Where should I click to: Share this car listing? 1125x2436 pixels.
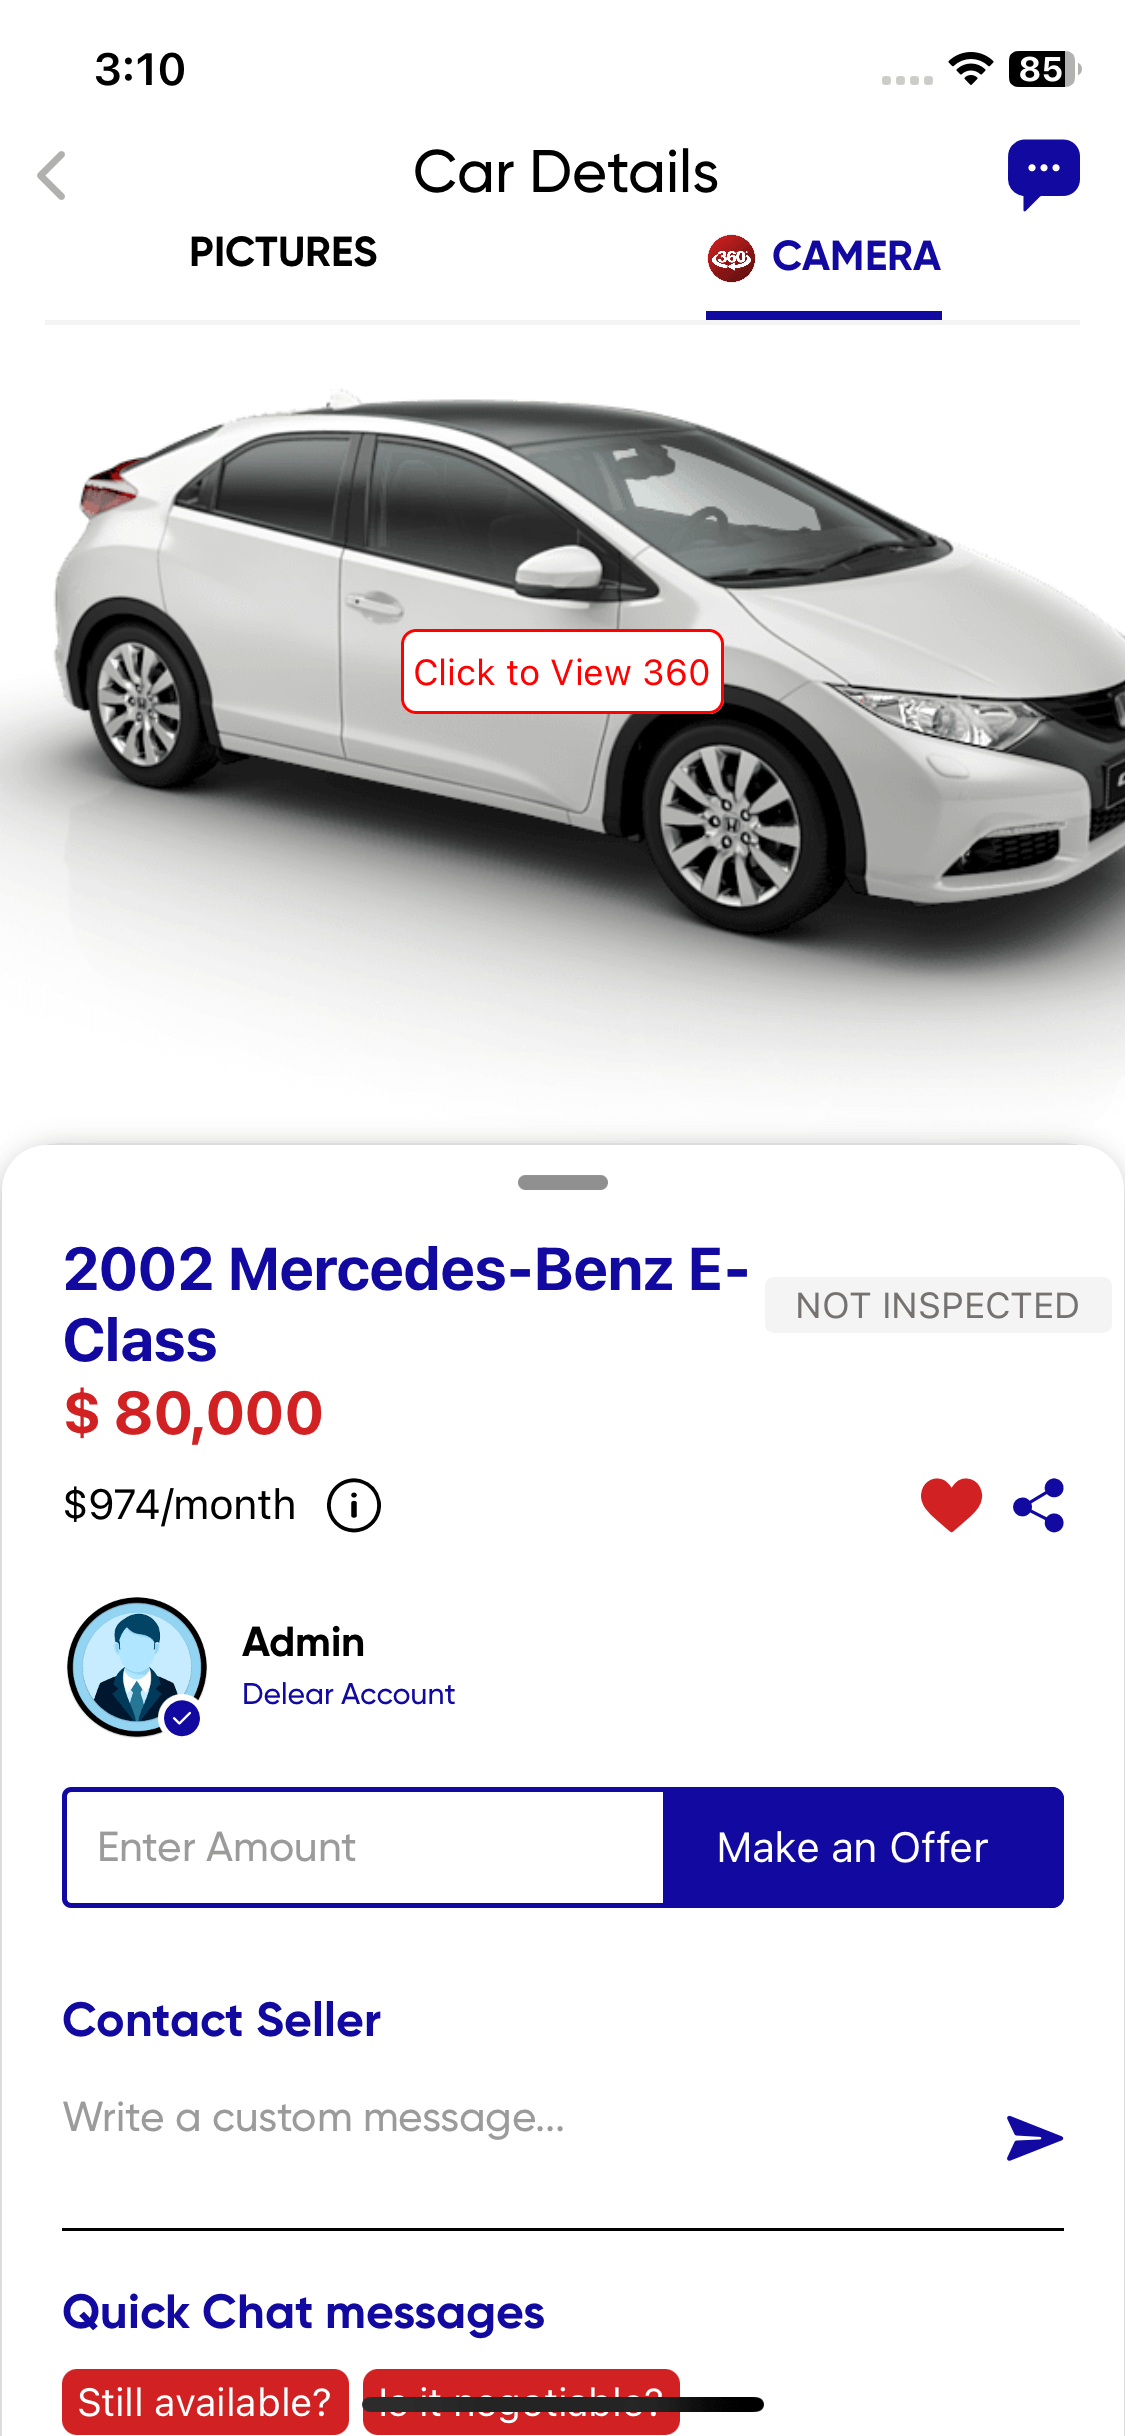[1039, 1505]
